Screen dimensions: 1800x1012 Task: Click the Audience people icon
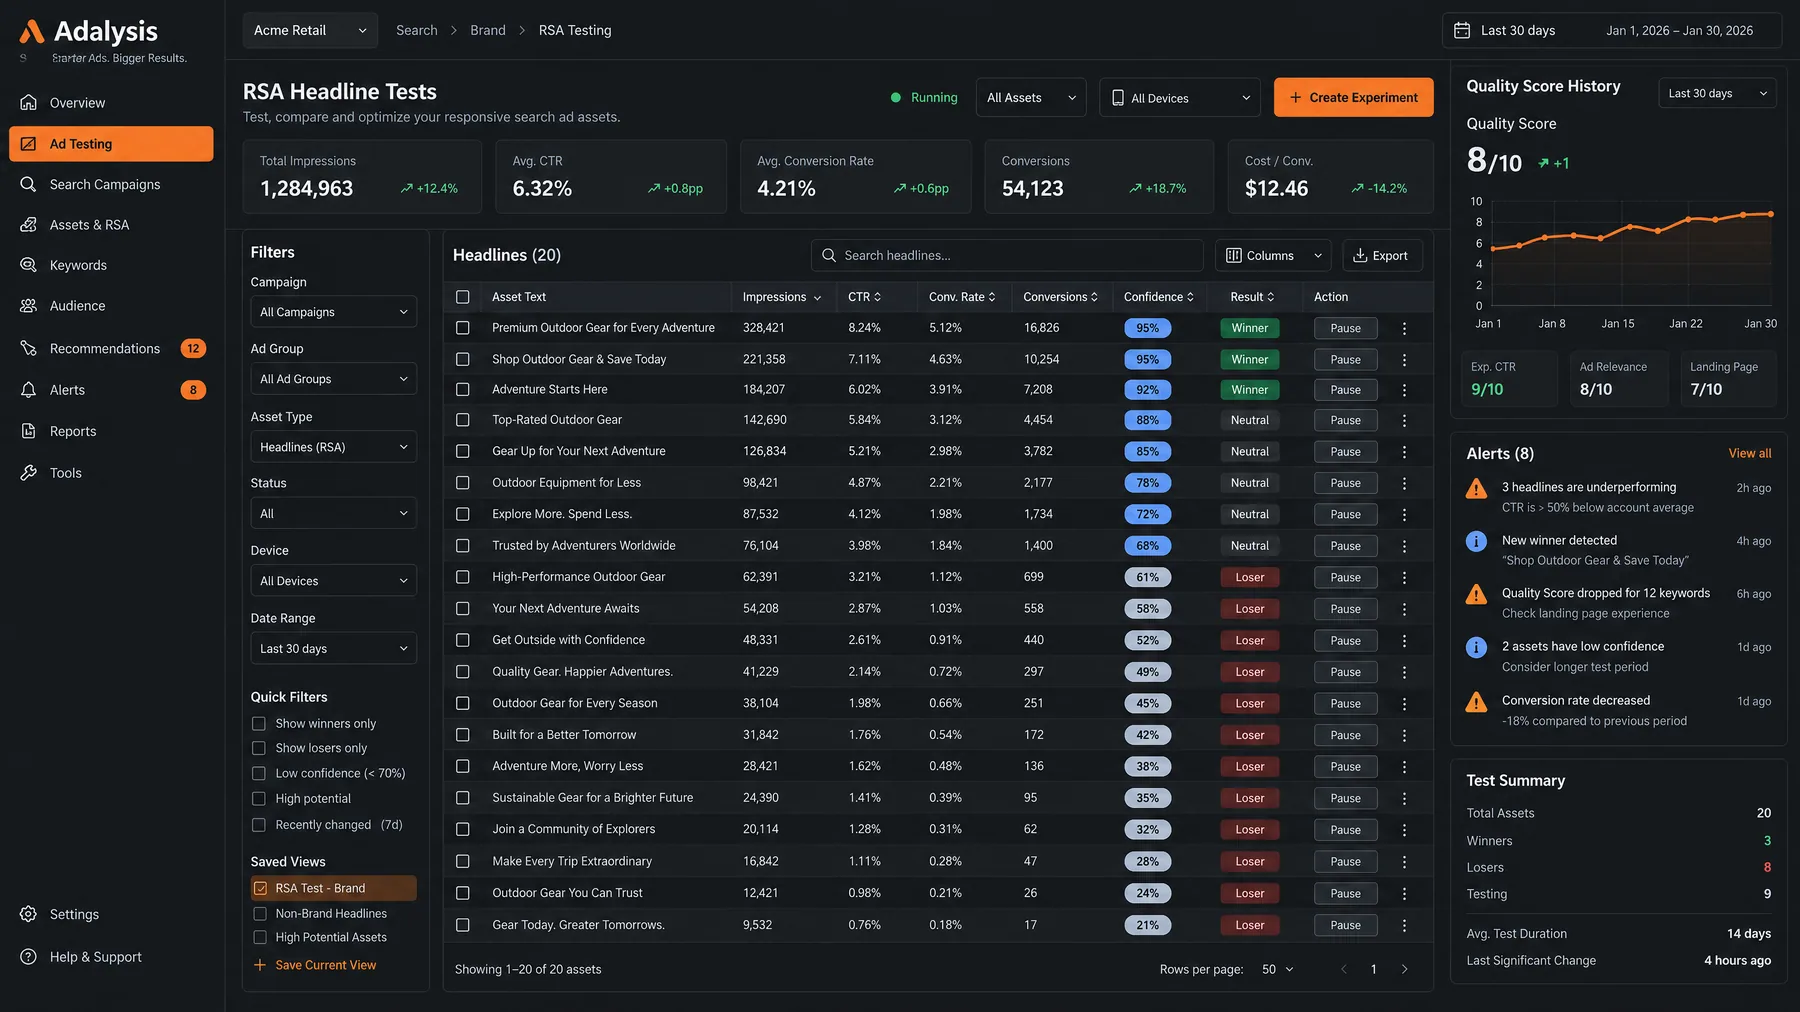(29, 305)
